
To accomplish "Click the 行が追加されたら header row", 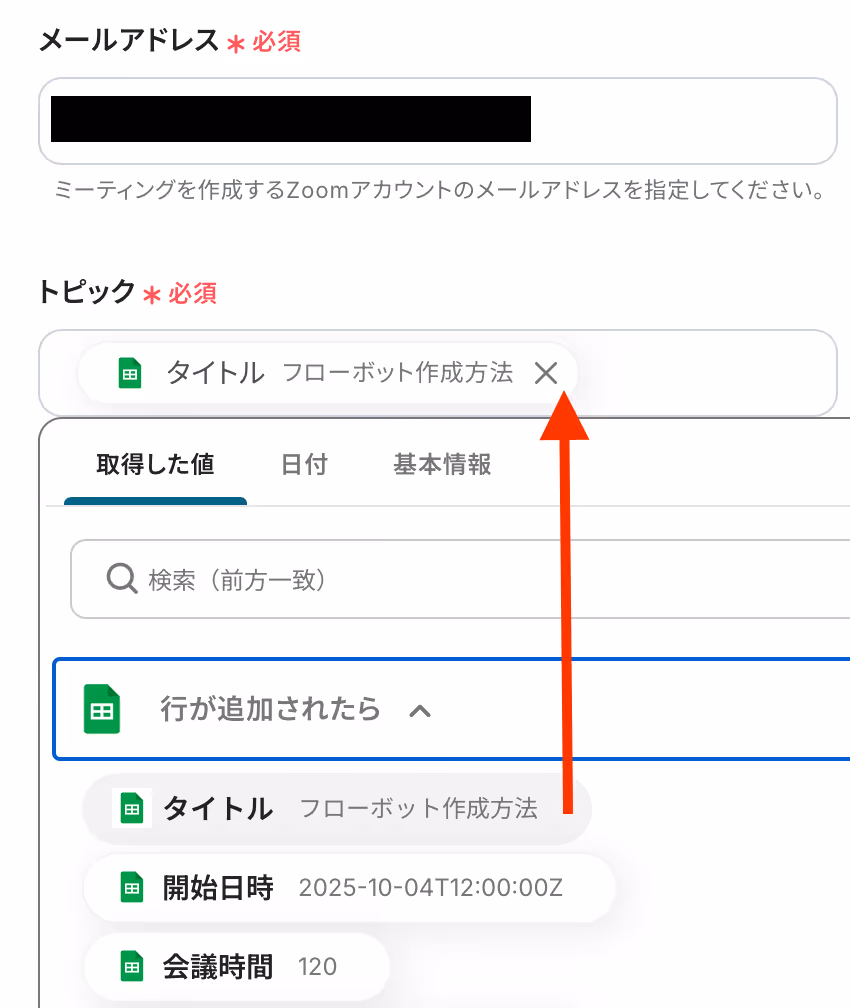I will [451, 709].
